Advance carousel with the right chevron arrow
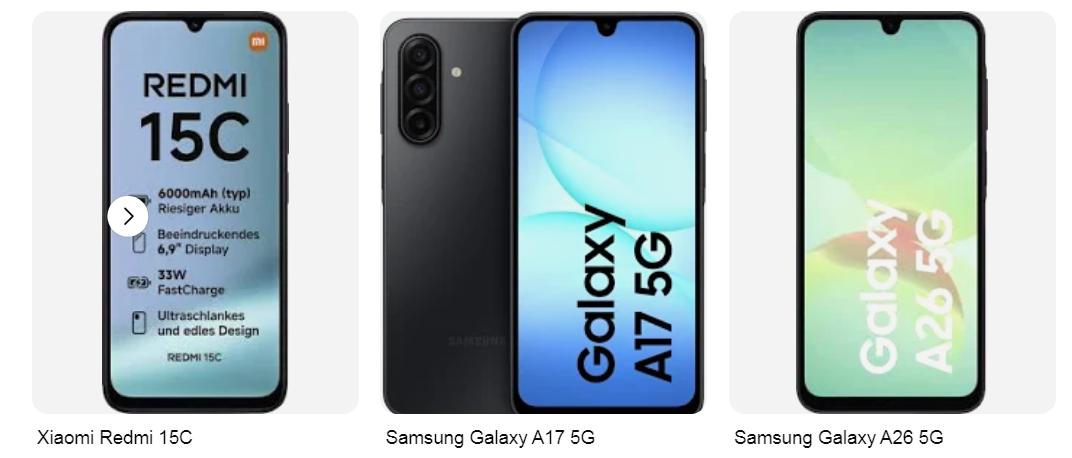The height and width of the screenshot is (458, 1072). click(128, 216)
